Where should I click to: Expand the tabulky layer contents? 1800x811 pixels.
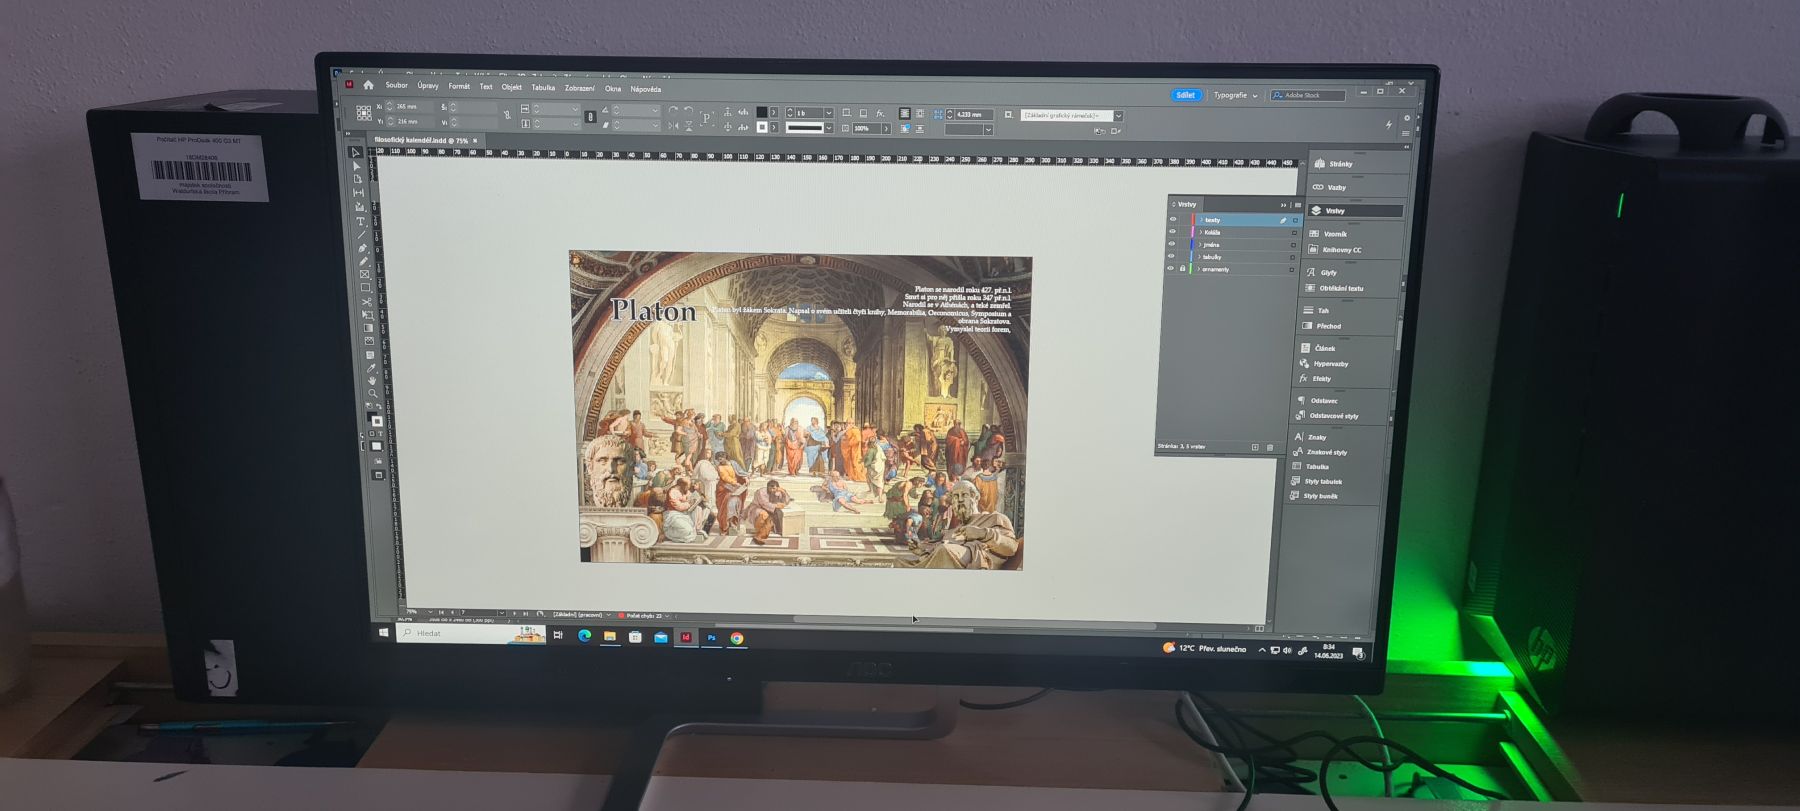click(1199, 257)
